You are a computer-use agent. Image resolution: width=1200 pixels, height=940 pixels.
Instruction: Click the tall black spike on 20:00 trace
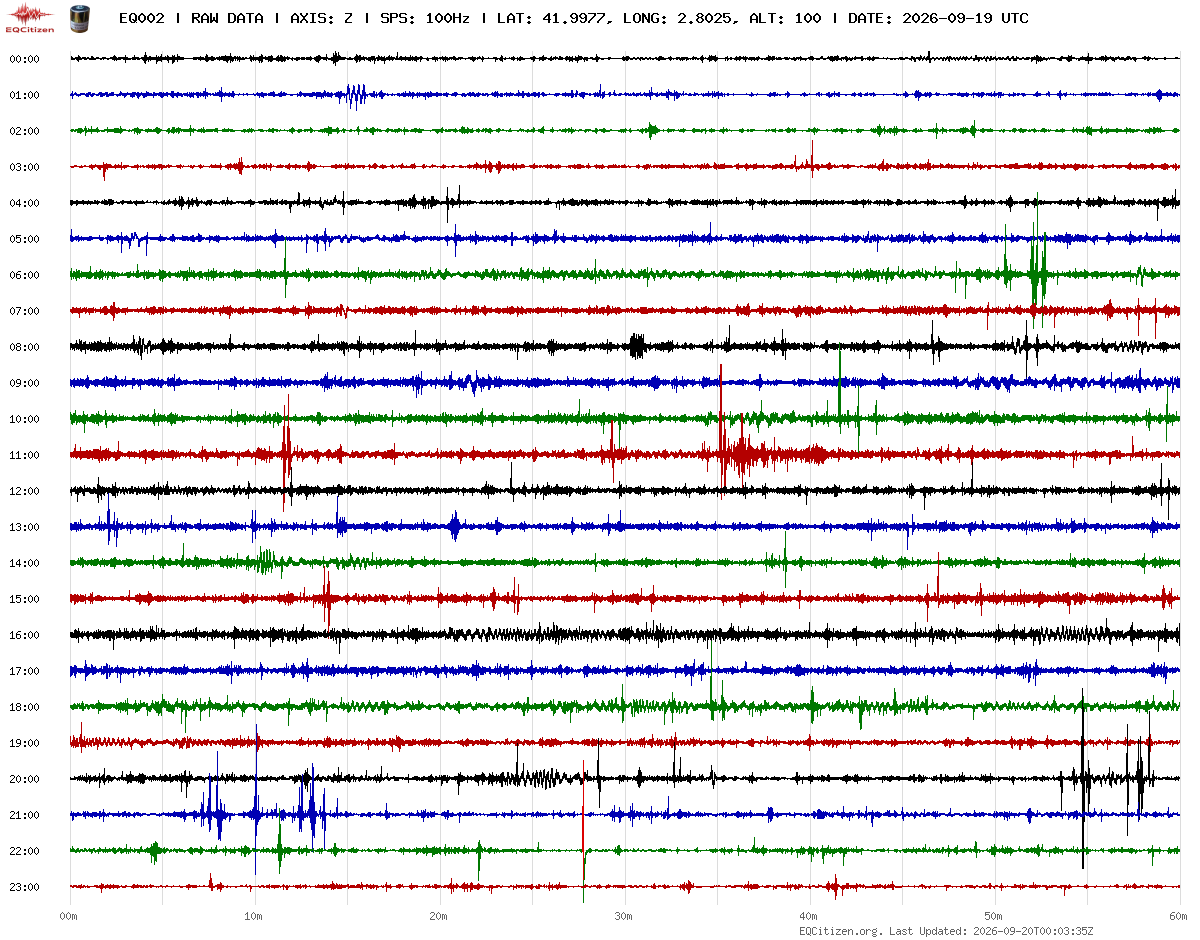(1083, 779)
